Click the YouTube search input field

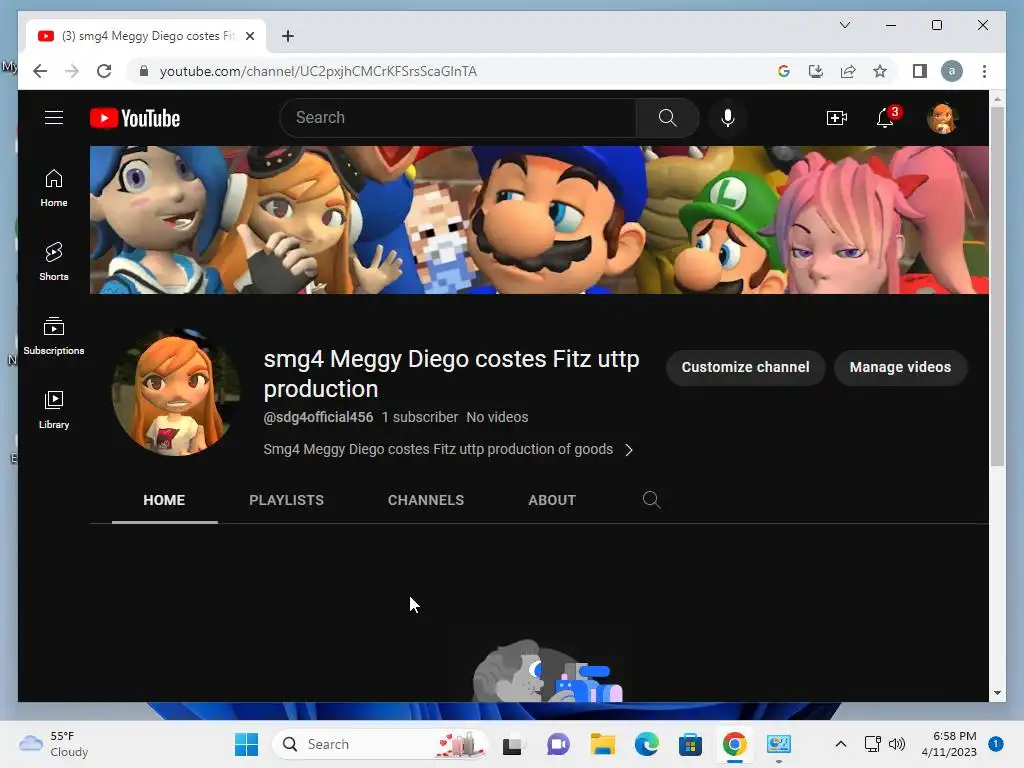[458, 118]
